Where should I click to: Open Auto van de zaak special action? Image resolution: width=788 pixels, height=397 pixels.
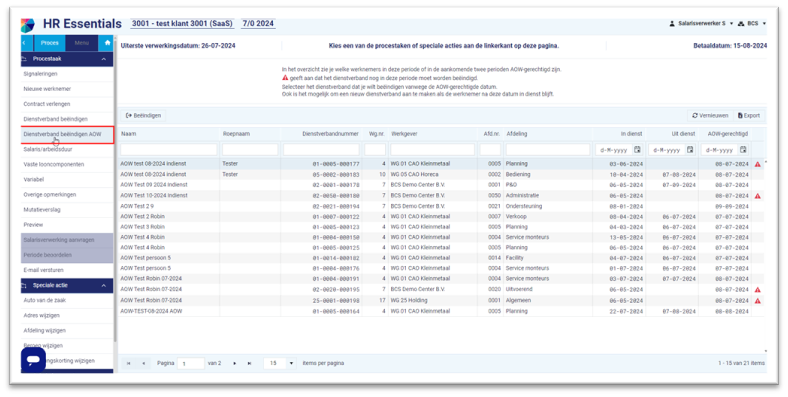67,301
